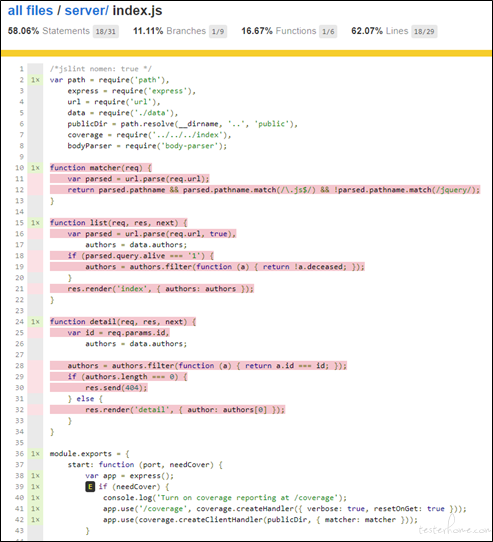Click the 1/9 branches fraction badge
Viewport: 493px width, 542px height.
coord(218,31)
